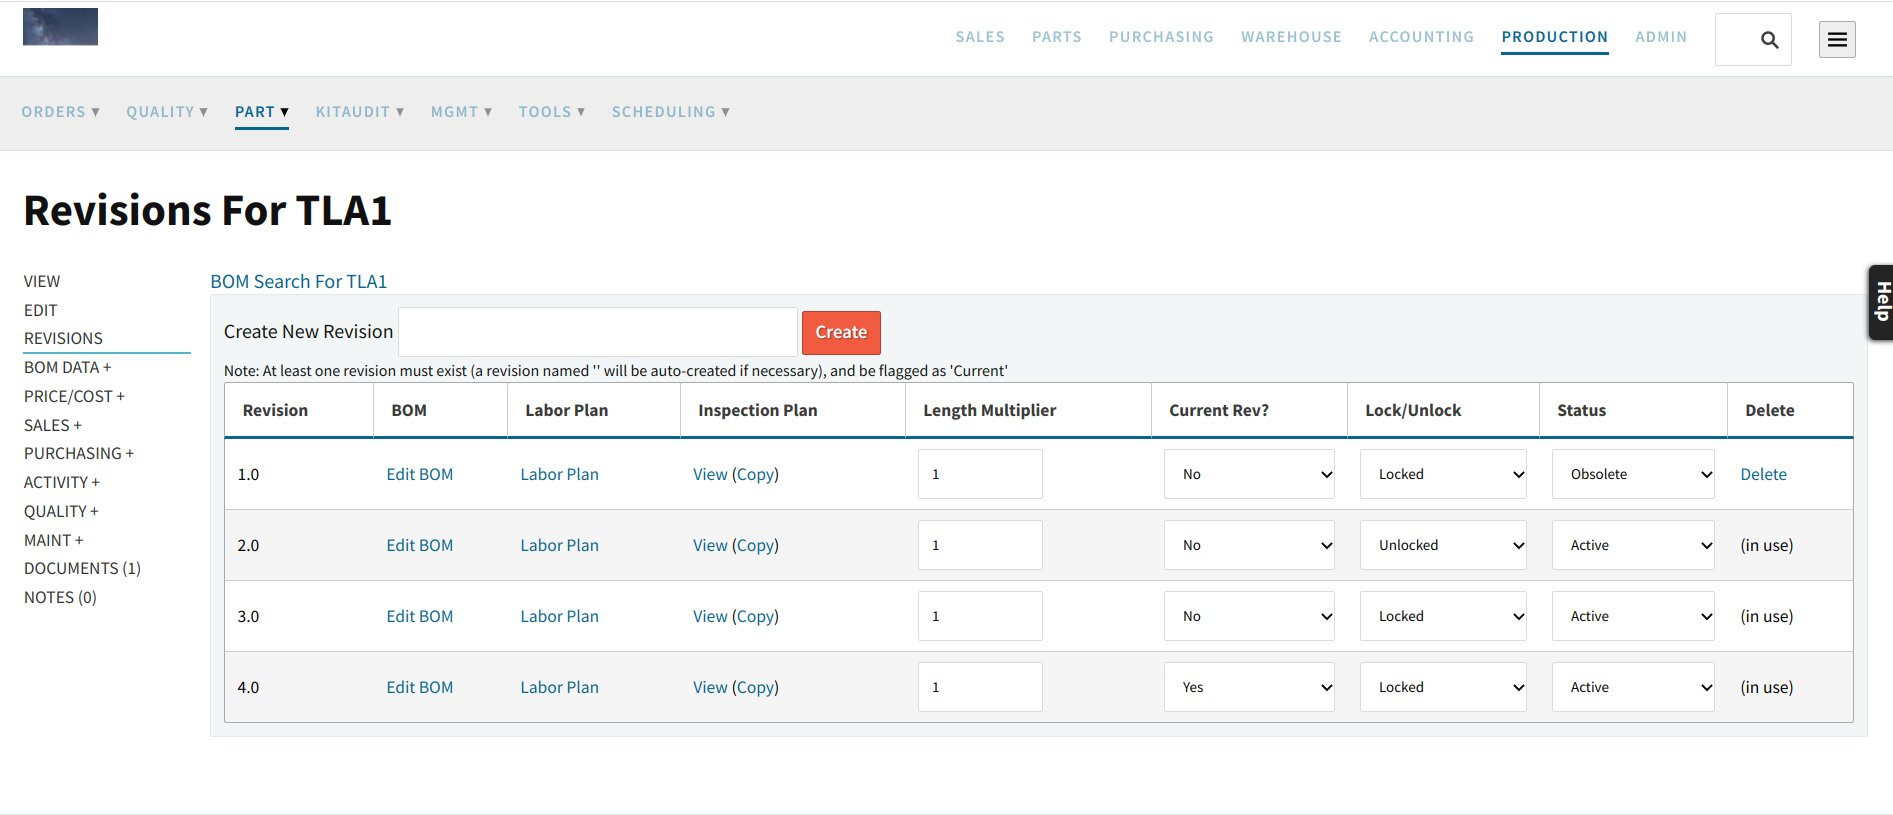Viewport: 1893px width, 815px height.
Task: Focus the Create New Revision text field
Action: [x=598, y=332]
